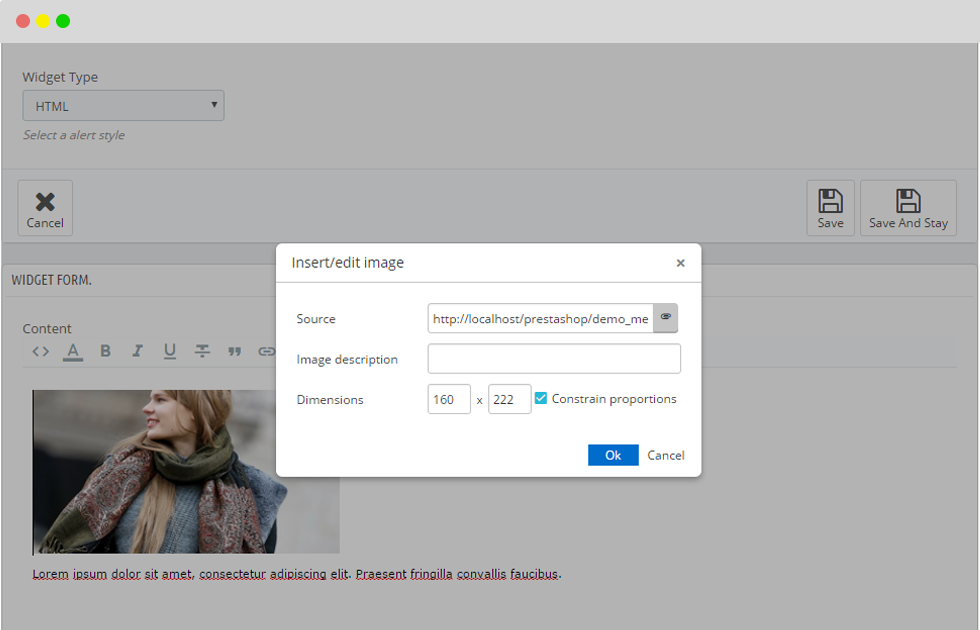Click the X Cancel button in widget toolbar

45,208
